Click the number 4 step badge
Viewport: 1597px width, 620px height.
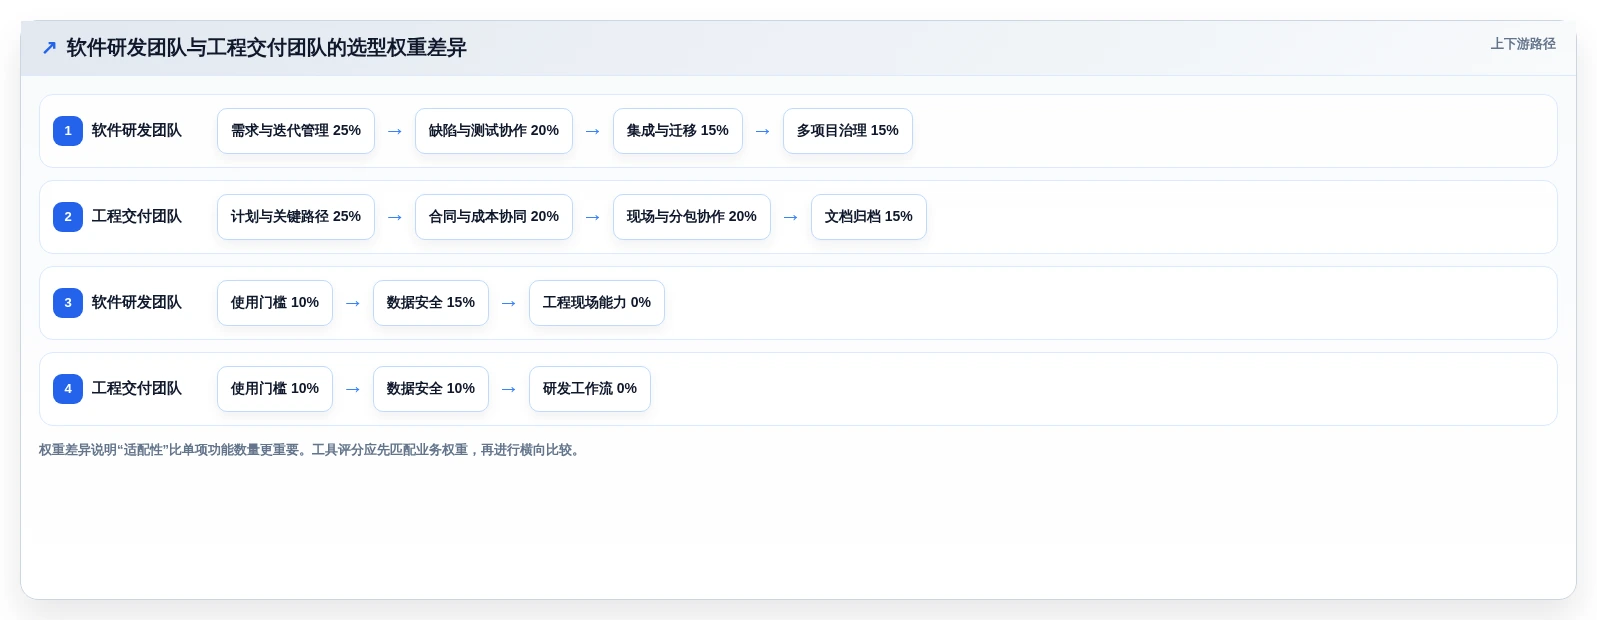(x=68, y=389)
